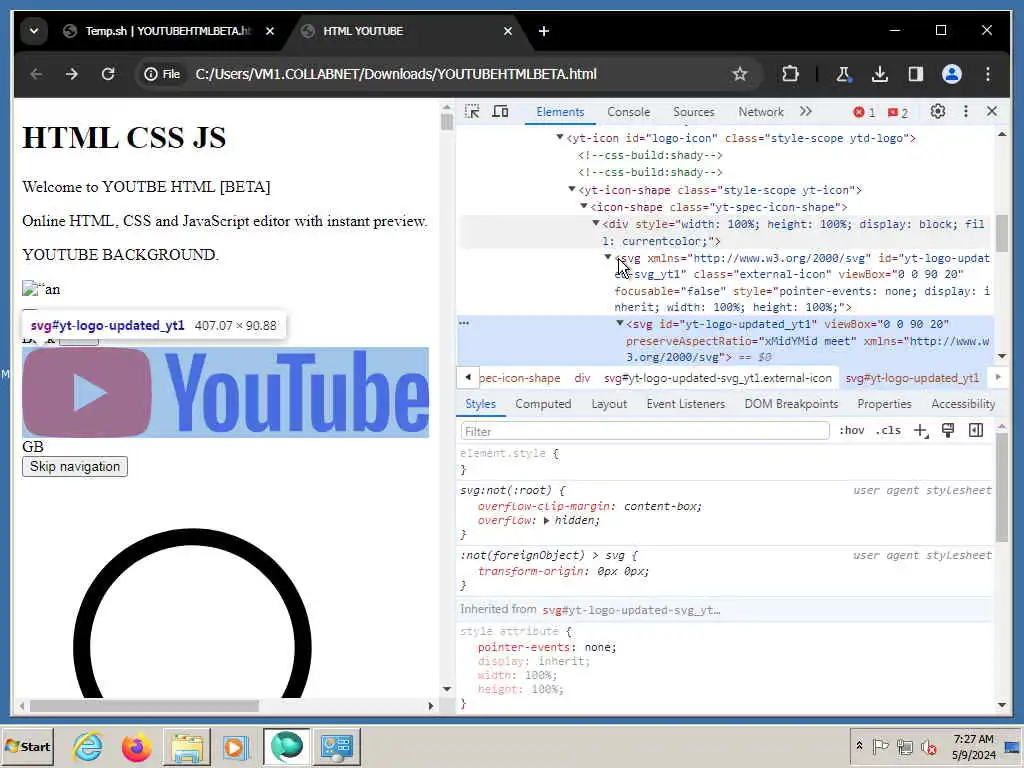This screenshot has width=1024, height=768.
Task: Collapse the yt-icon logo-icon node
Action: point(560,137)
